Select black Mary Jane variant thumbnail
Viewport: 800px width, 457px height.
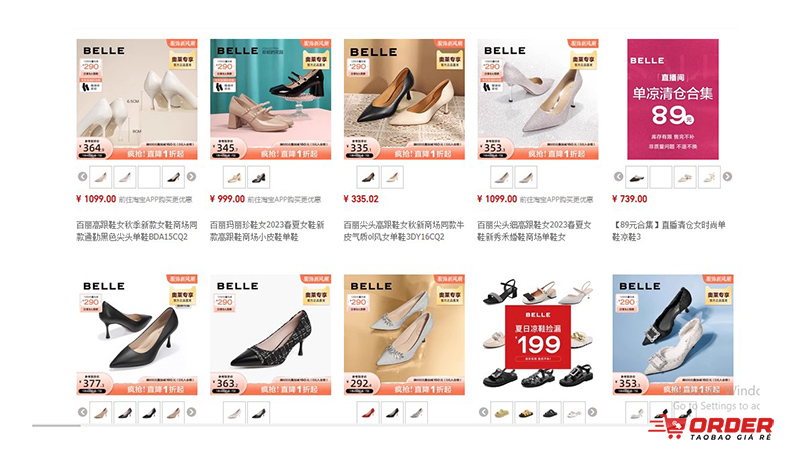tap(259, 177)
